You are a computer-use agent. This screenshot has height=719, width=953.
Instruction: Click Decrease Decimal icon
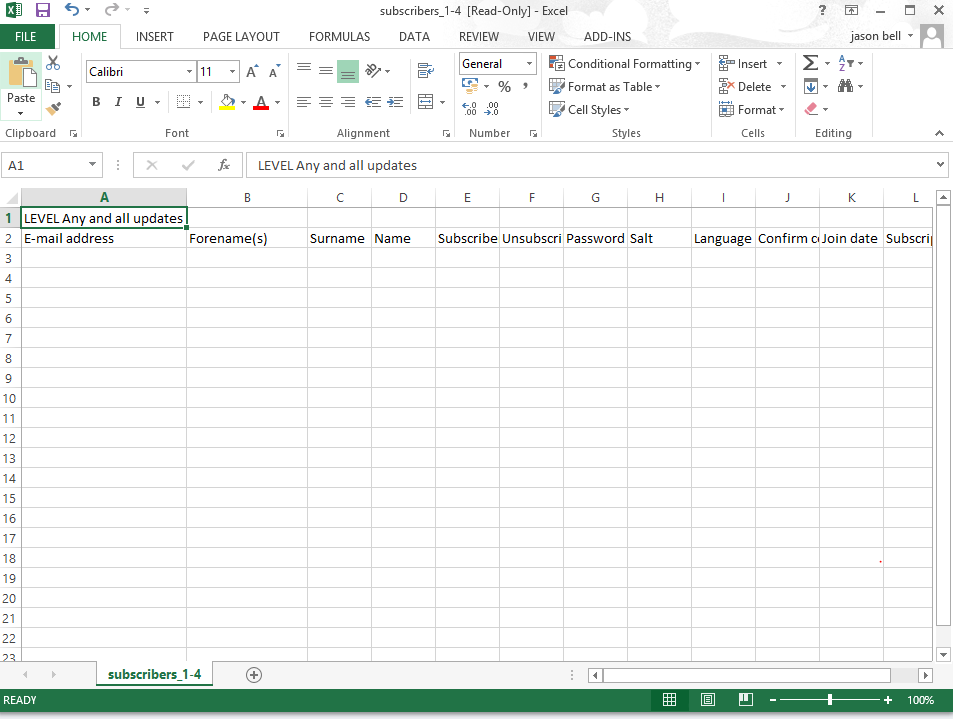coord(492,109)
